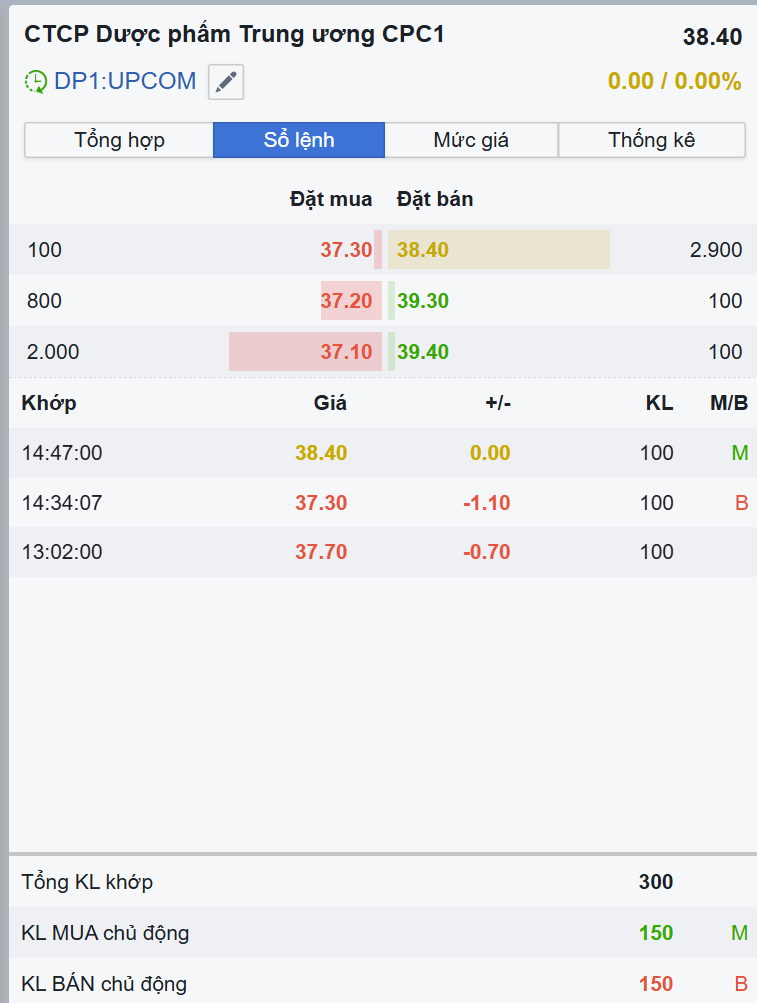Click the 38.40 ask price
Image resolution: width=757 pixels, height=1003 pixels.
point(423,250)
